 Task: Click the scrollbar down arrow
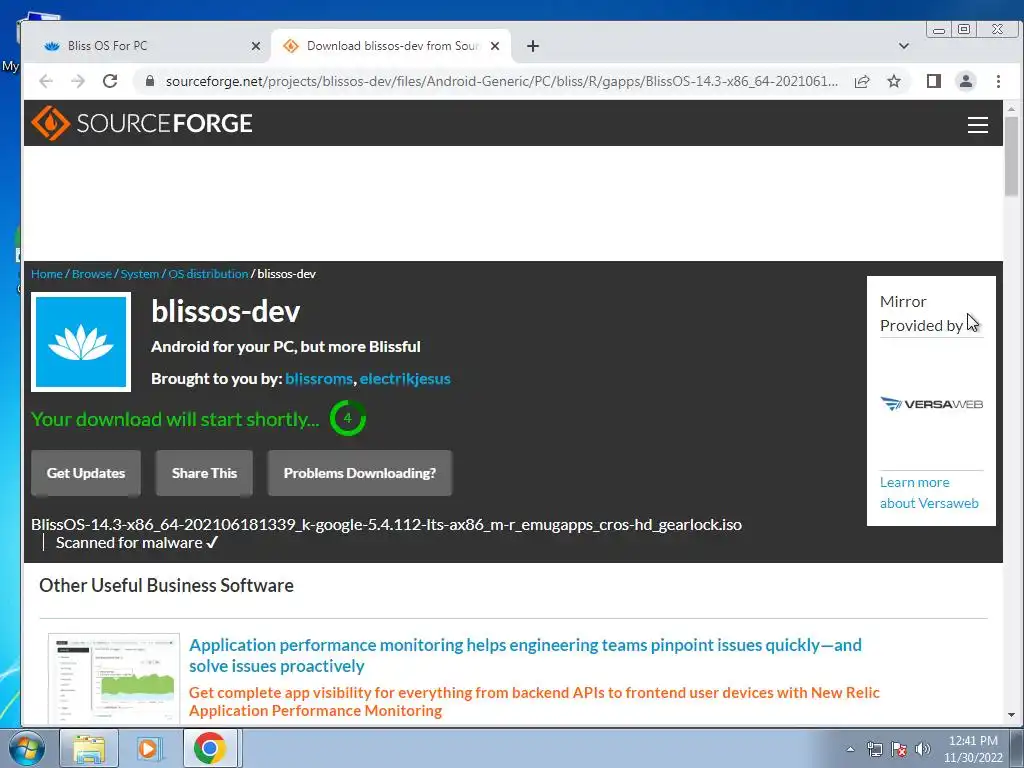coord(1011,715)
